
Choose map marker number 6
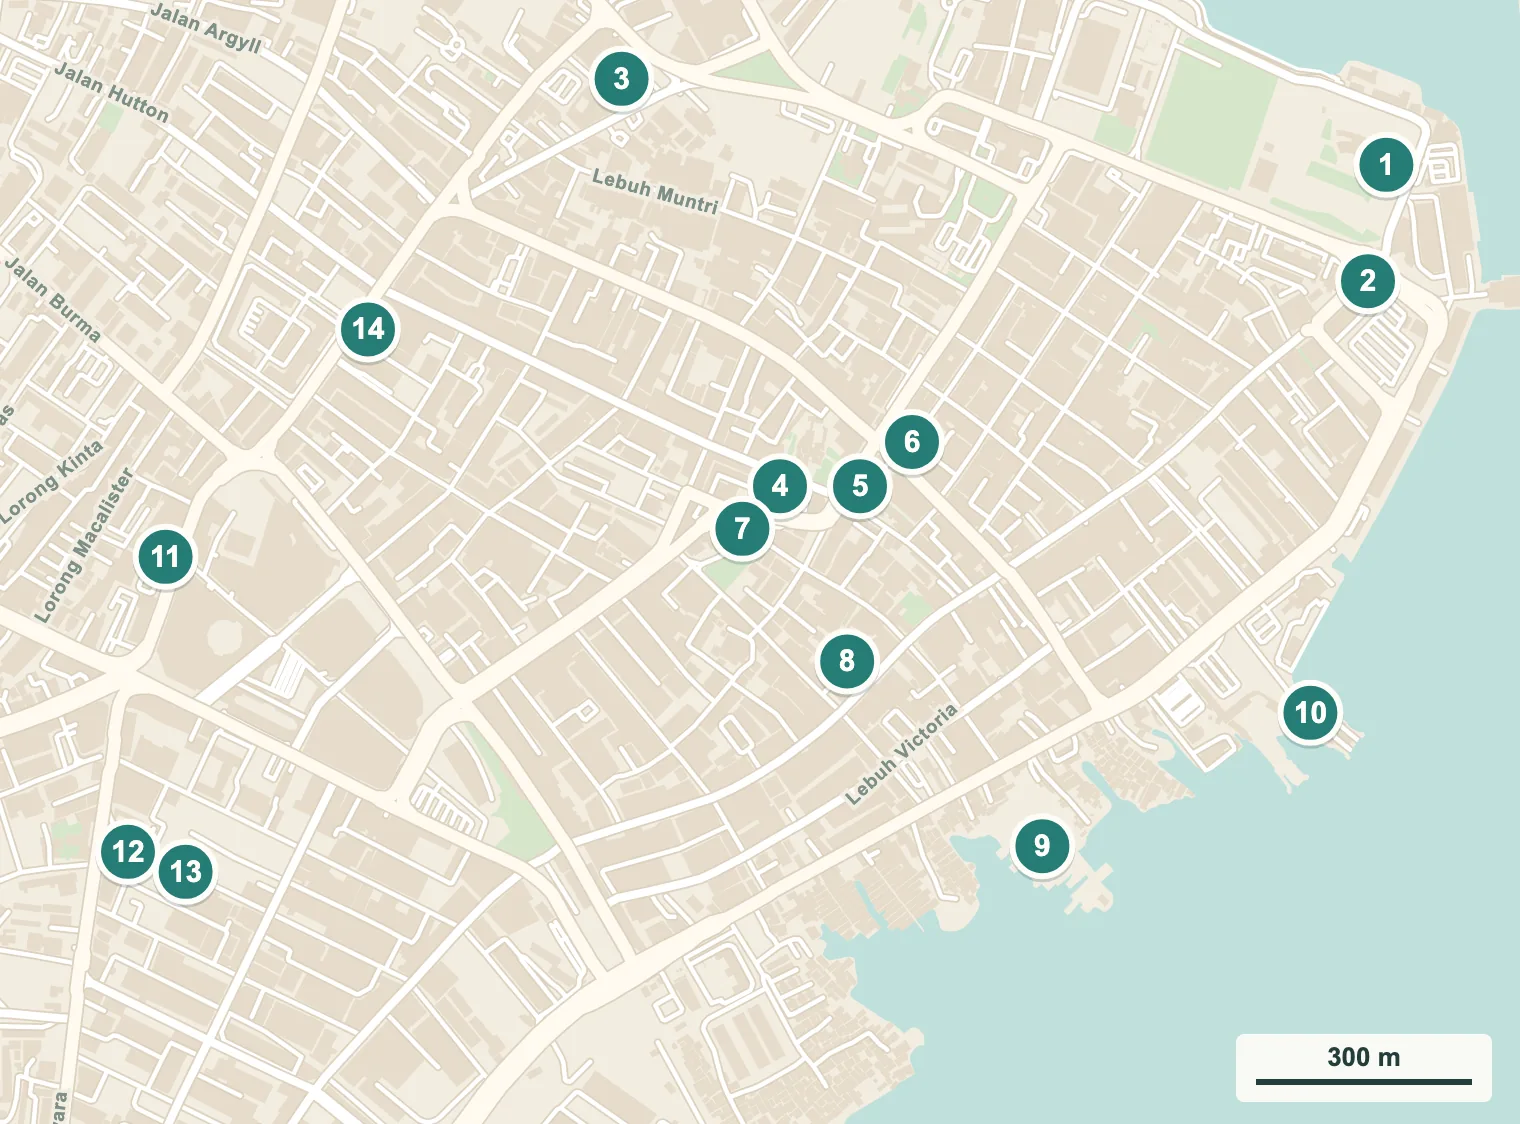[x=912, y=441]
